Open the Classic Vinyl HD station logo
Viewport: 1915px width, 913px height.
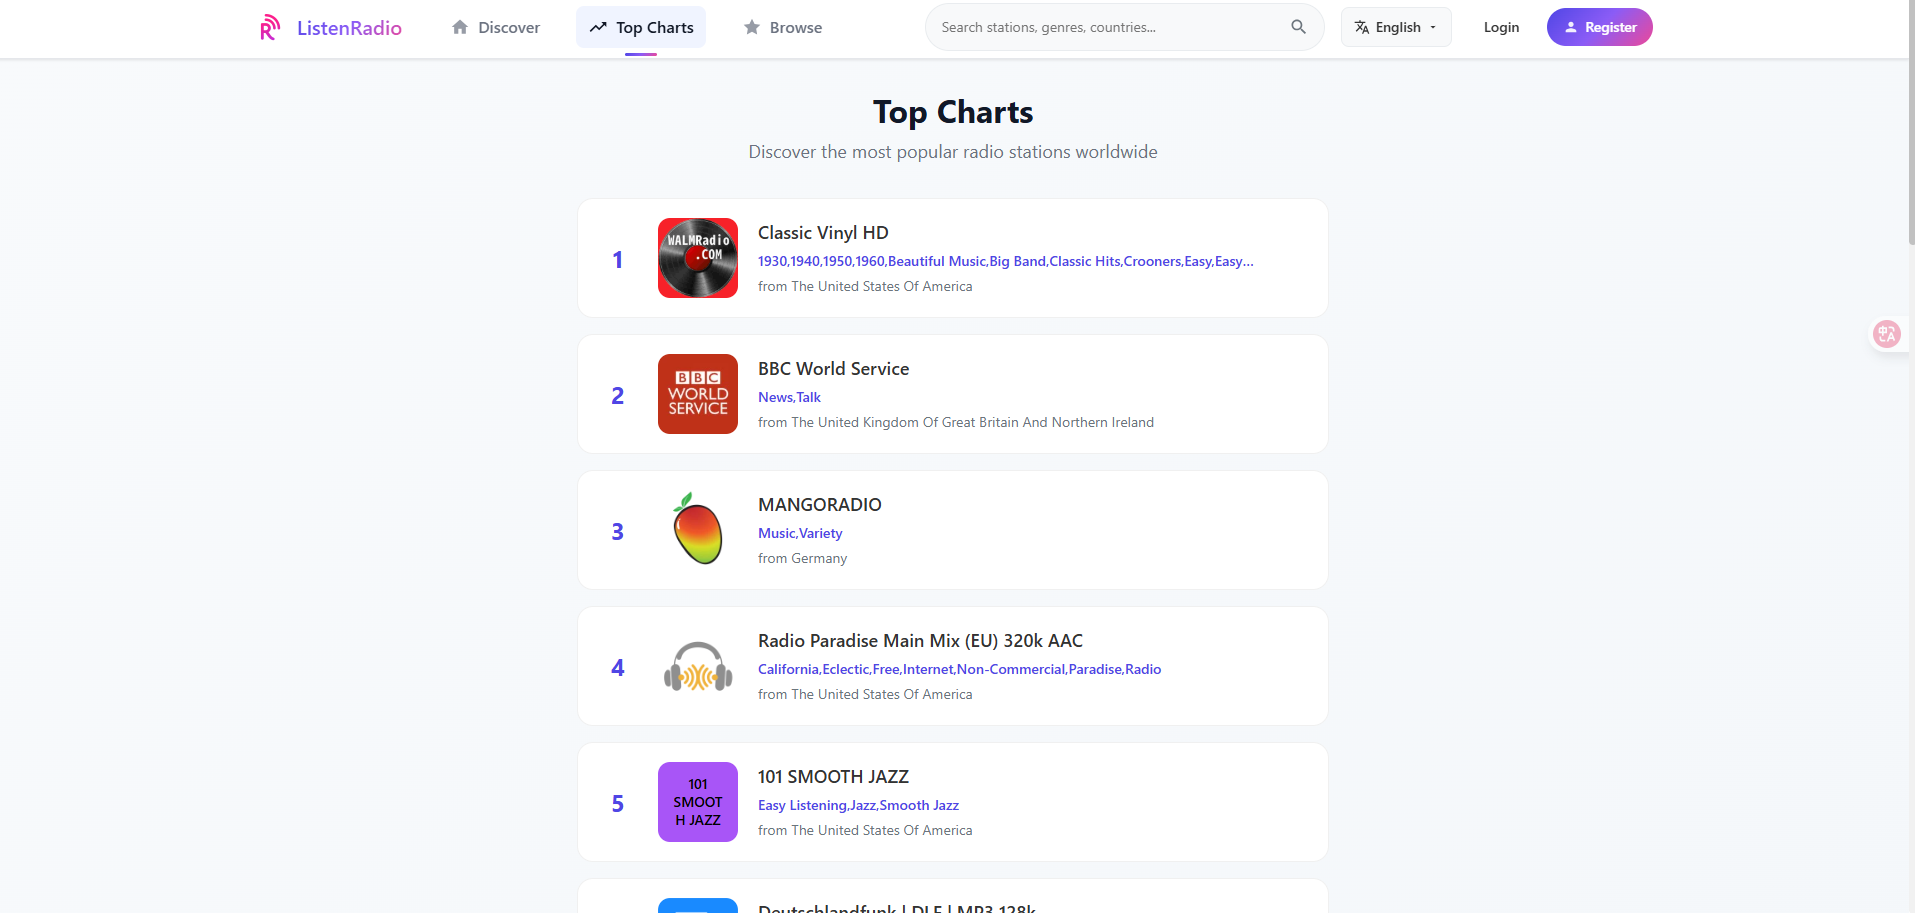point(698,258)
